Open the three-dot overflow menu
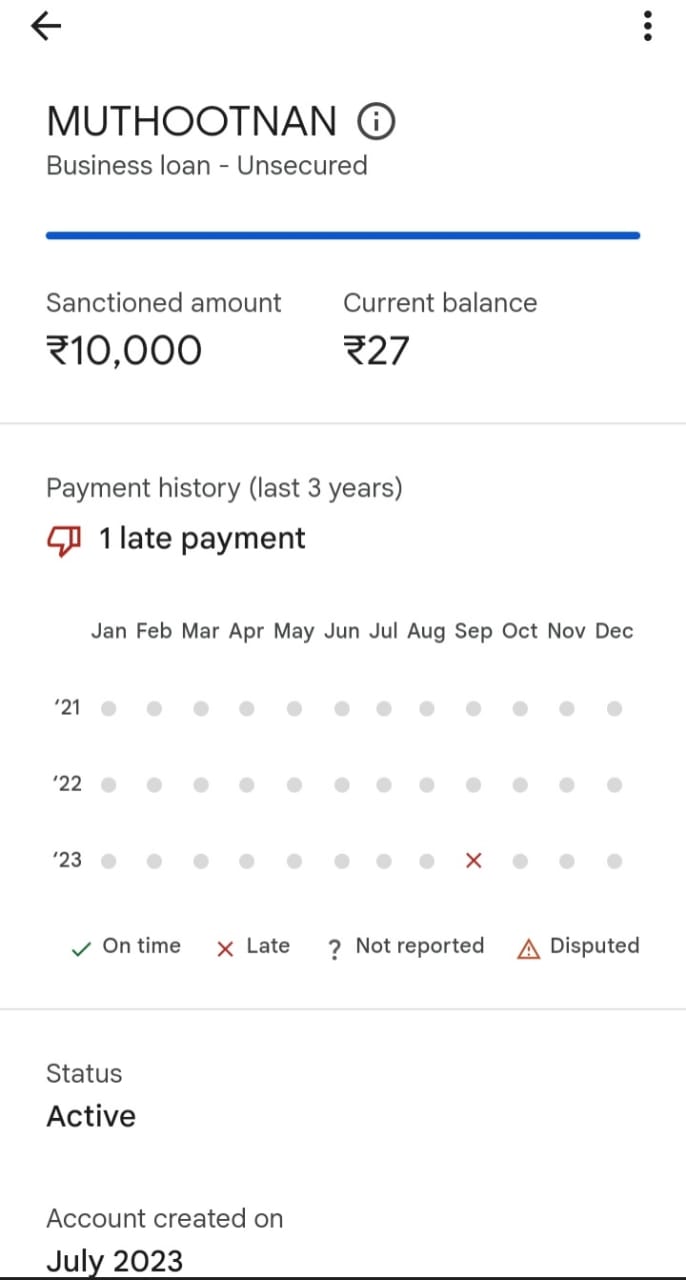The width and height of the screenshot is (686, 1280). coord(648,27)
